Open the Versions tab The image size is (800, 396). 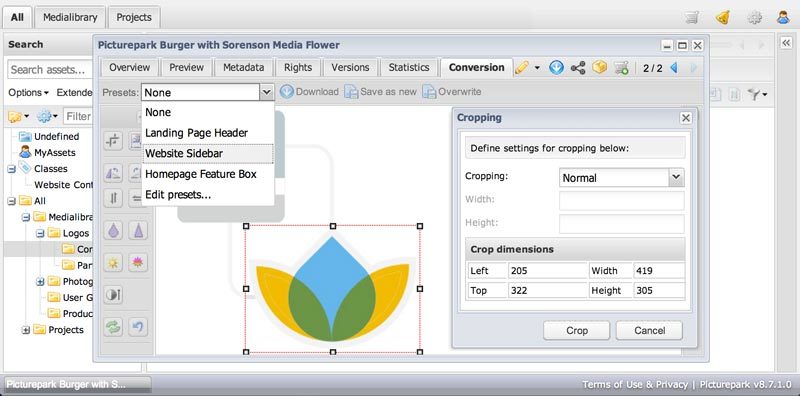pyautogui.click(x=350, y=67)
